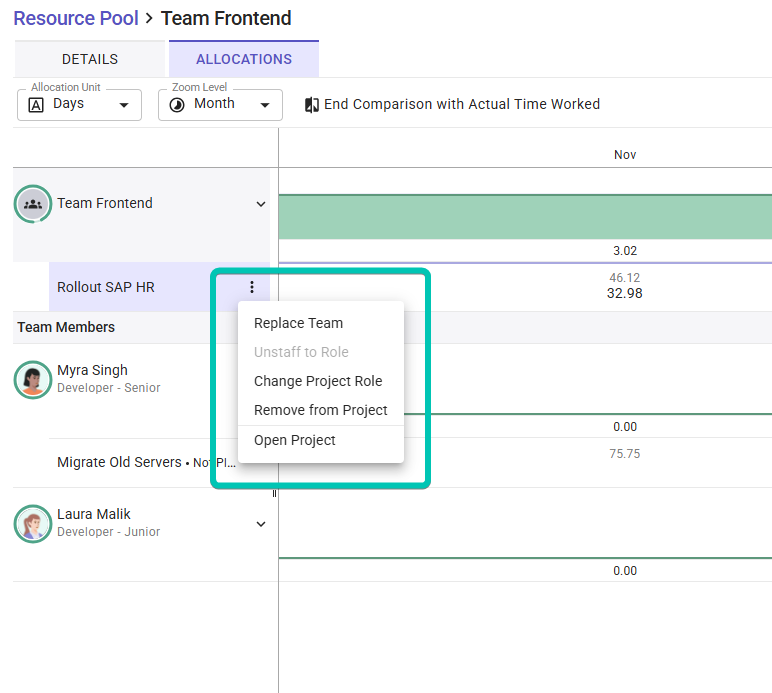
Task: Click the End Comparison compare icon
Action: tap(312, 105)
